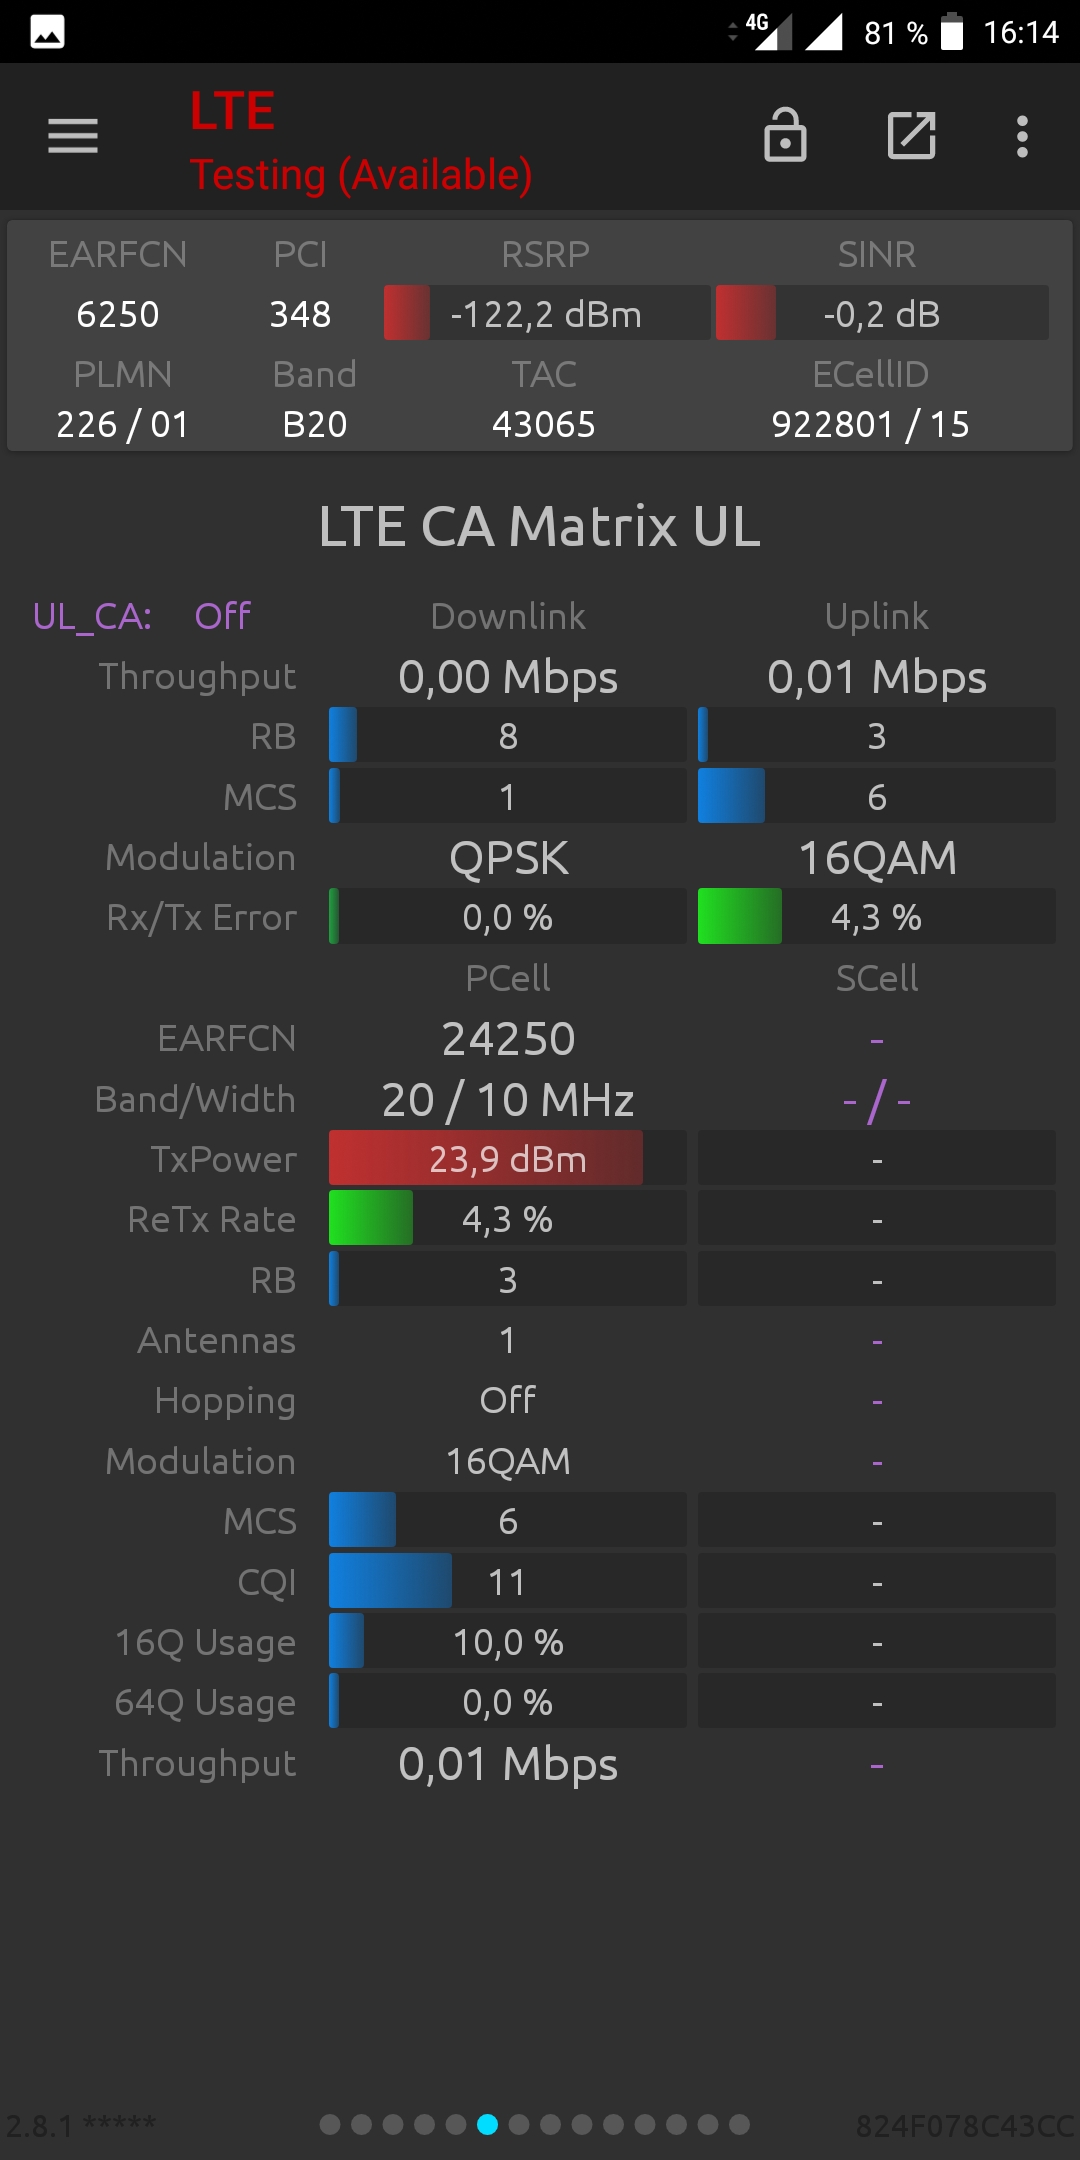Tap the share/export icon
Viewport: 1080px width, 2160px height.
(912, 136)
